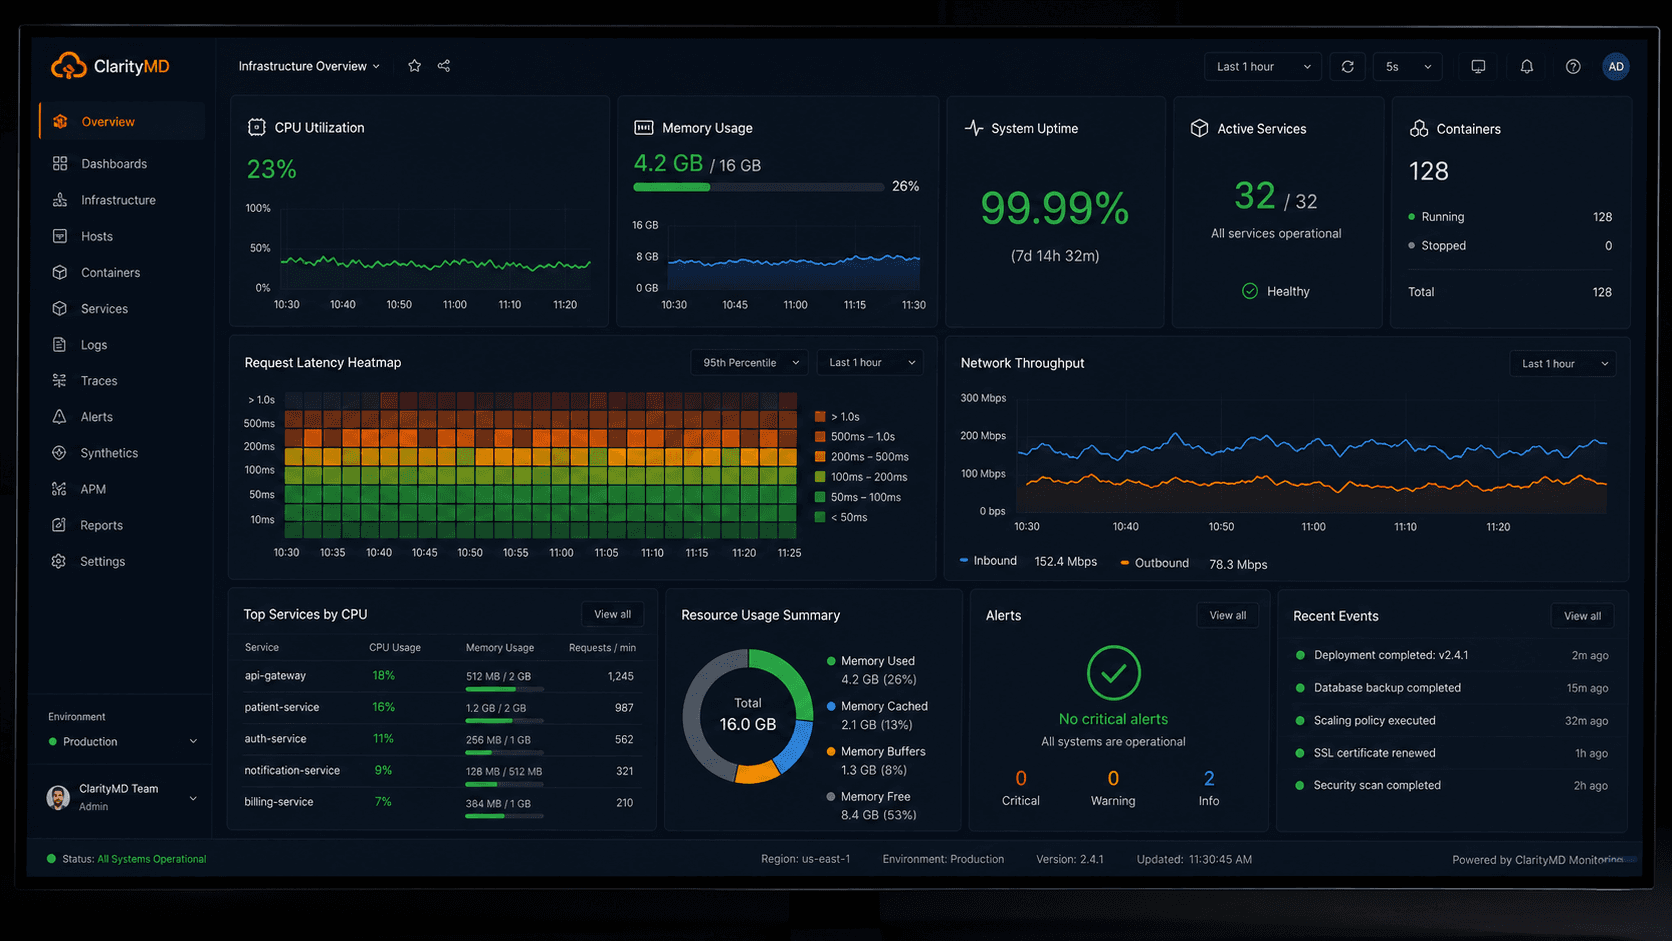Click the Services icon in sidebar

click(60, 309)
